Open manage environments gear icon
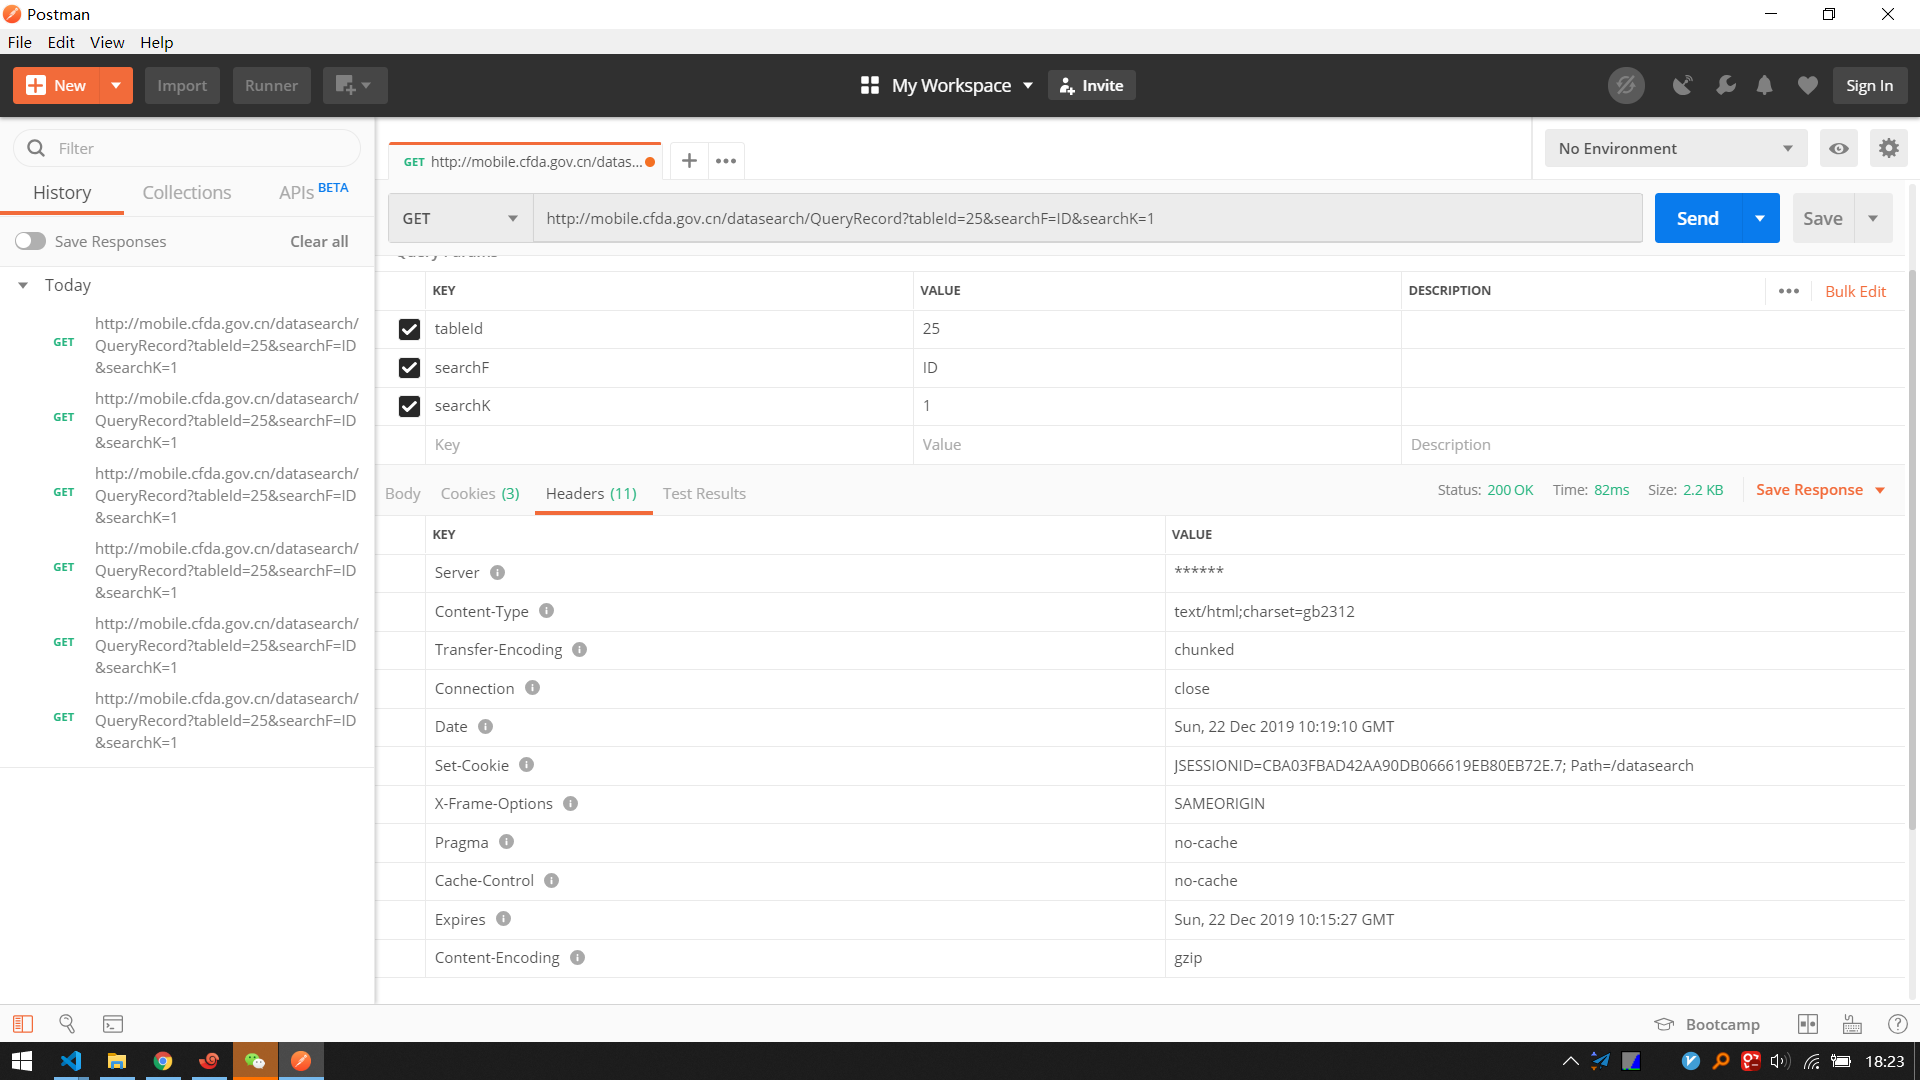Viewport: 1920px width, 1080px height. tap(1888, 148)
